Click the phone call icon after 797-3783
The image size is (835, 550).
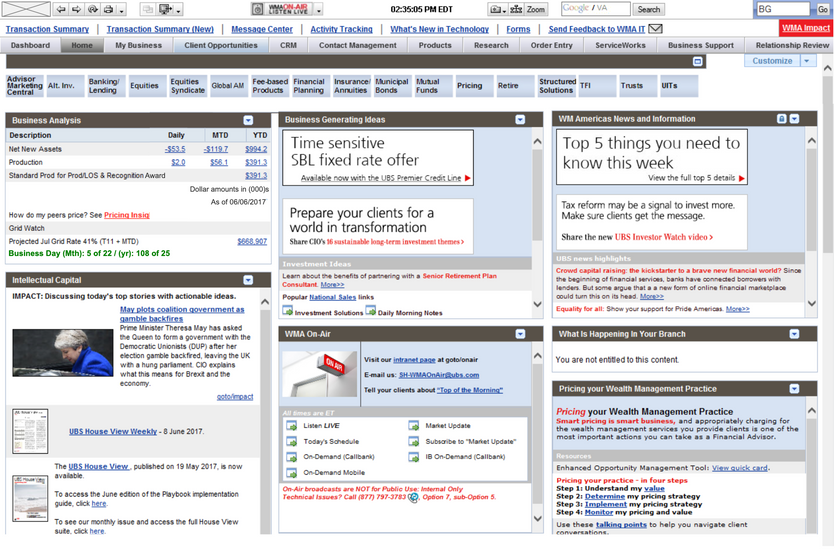[x=413, y=497]
